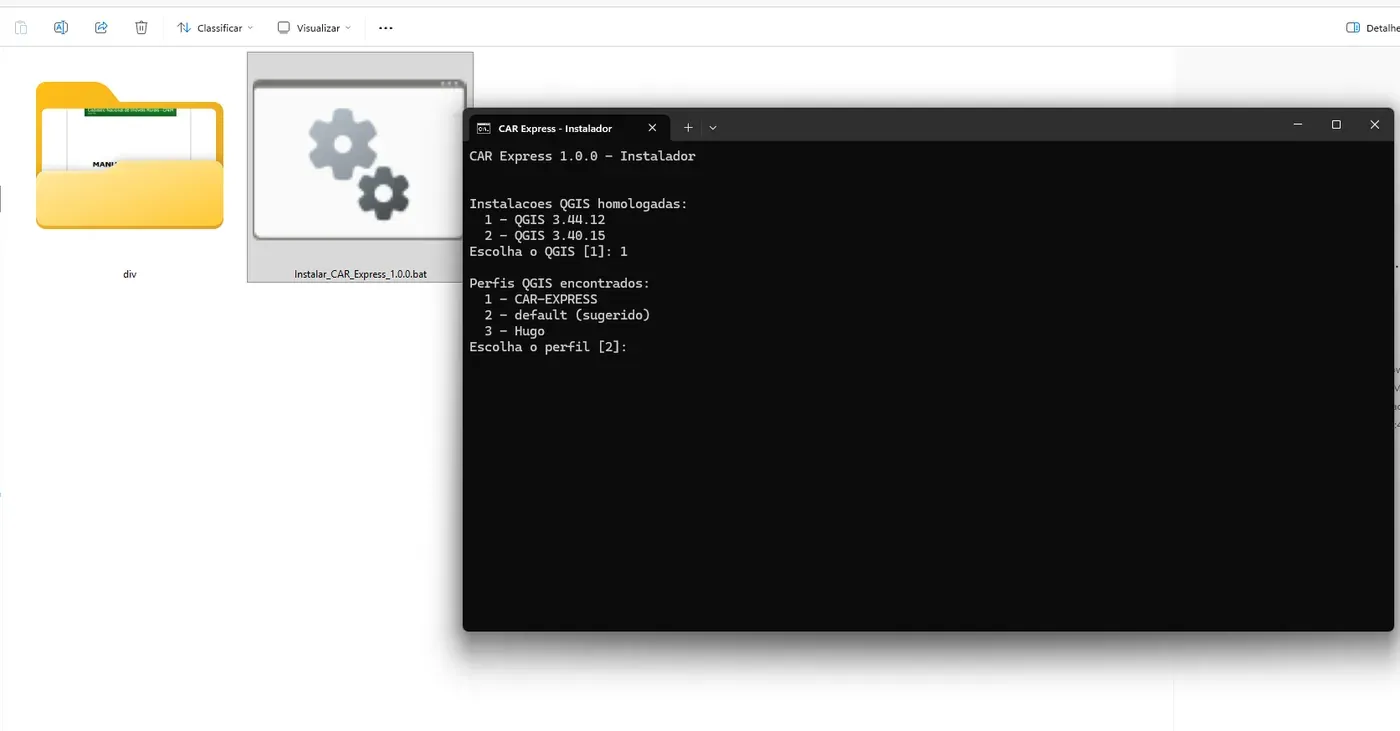Maximize the terminal window

point(1336,125)
